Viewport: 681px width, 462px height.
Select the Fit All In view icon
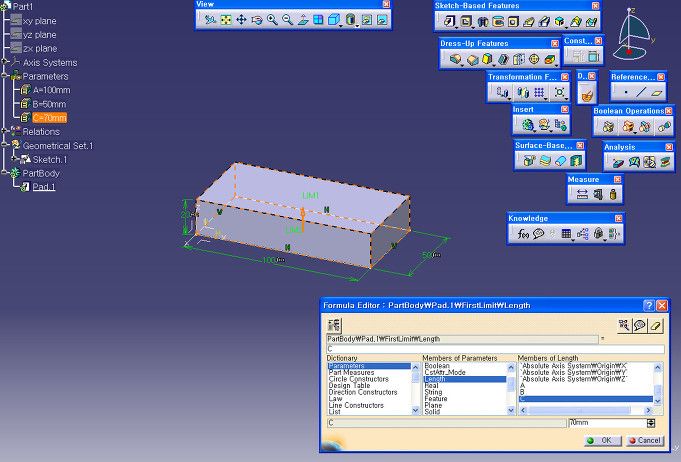click(x=225, y=20)
